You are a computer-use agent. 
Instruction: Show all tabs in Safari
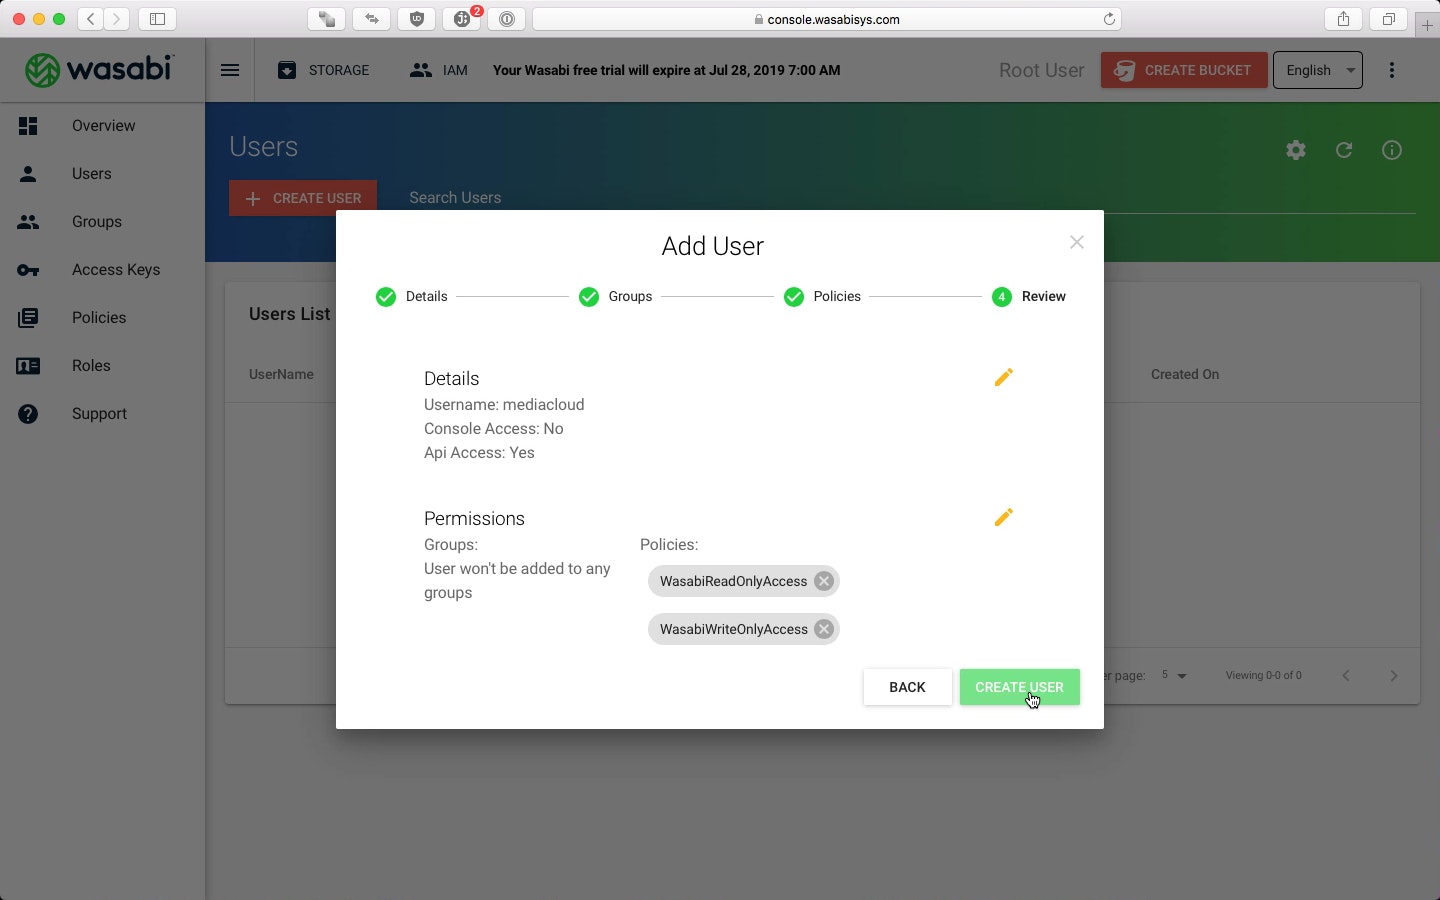click(1388, 19)
